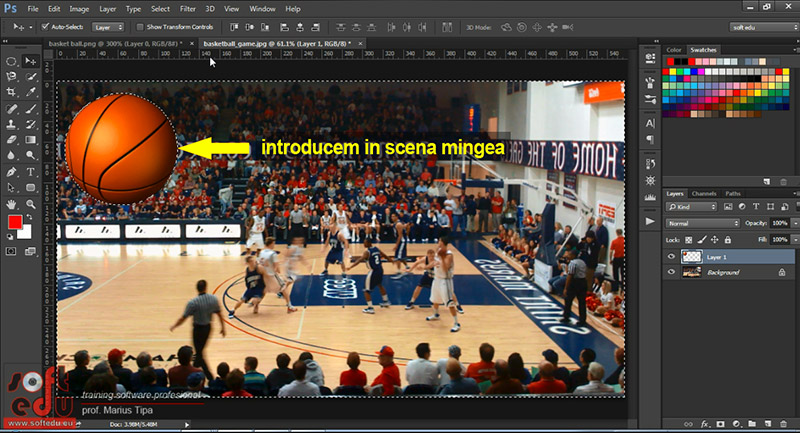Expand the Auto-Select Layer dropdown
This screenshot has width=800, height=433.
tap(108, 27)
